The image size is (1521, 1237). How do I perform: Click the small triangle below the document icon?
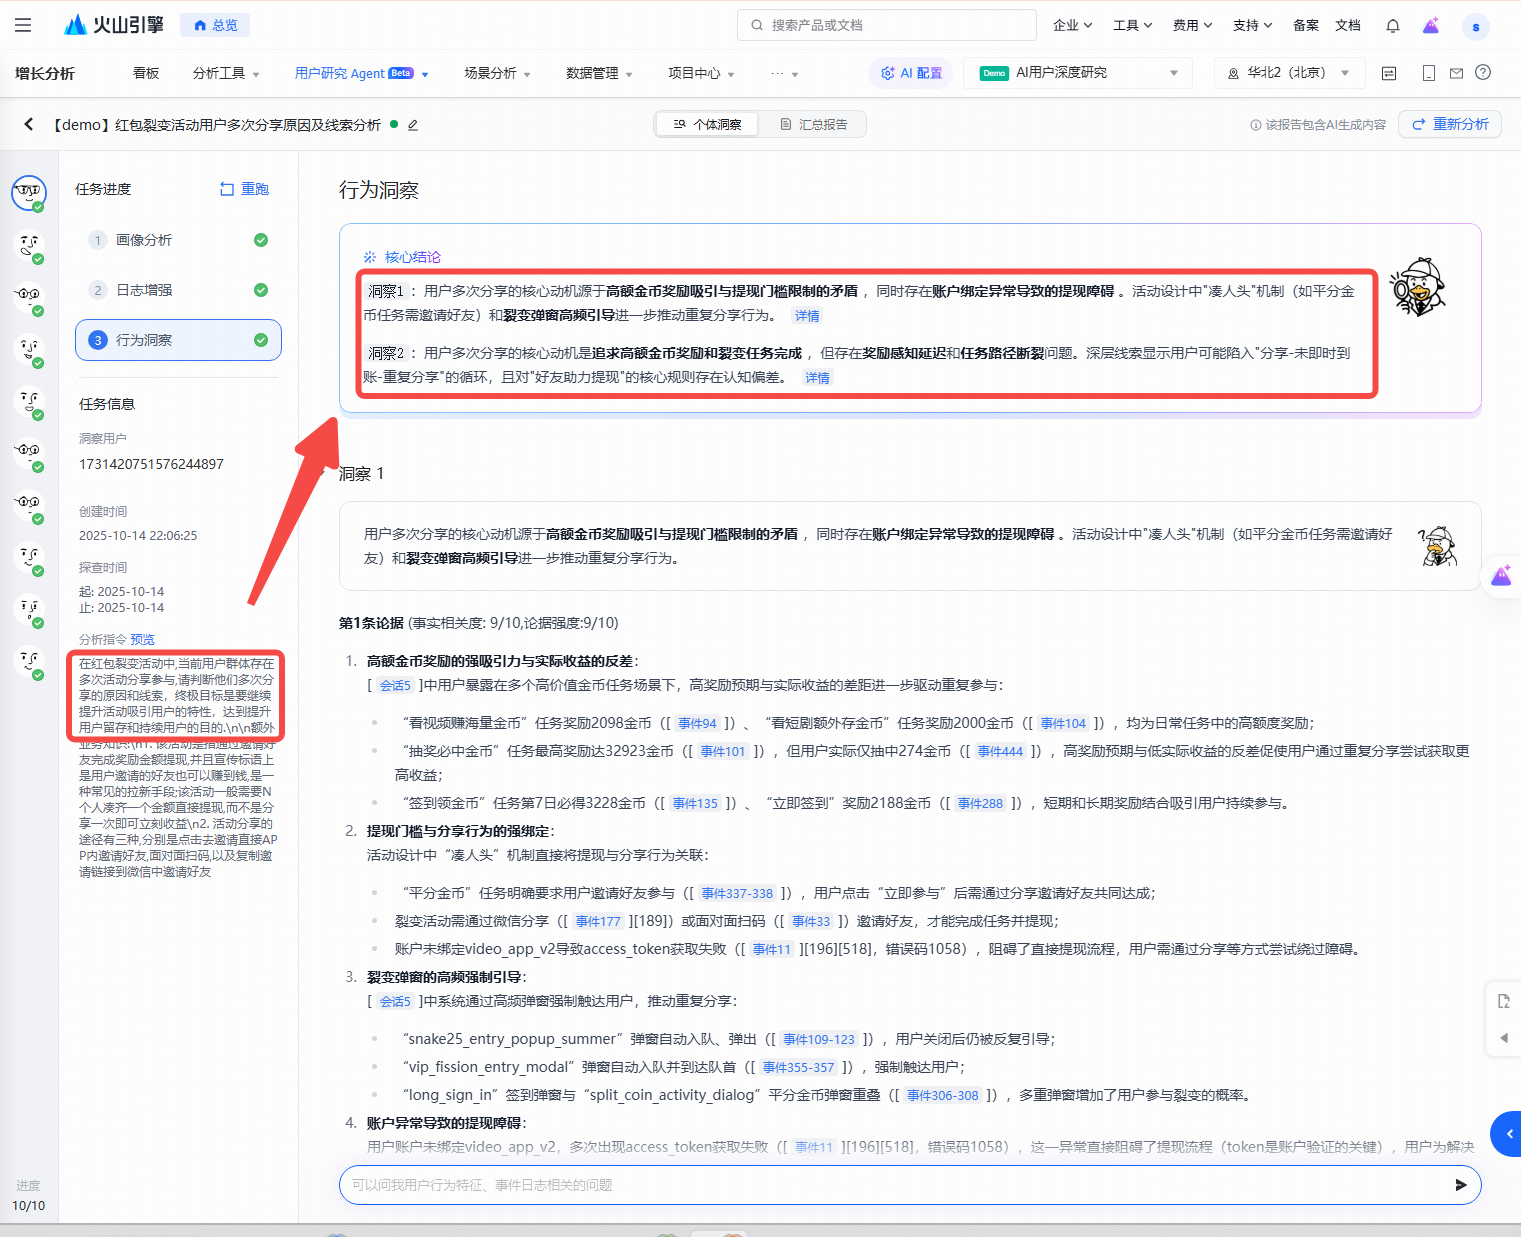[x=1504, y=1038]
